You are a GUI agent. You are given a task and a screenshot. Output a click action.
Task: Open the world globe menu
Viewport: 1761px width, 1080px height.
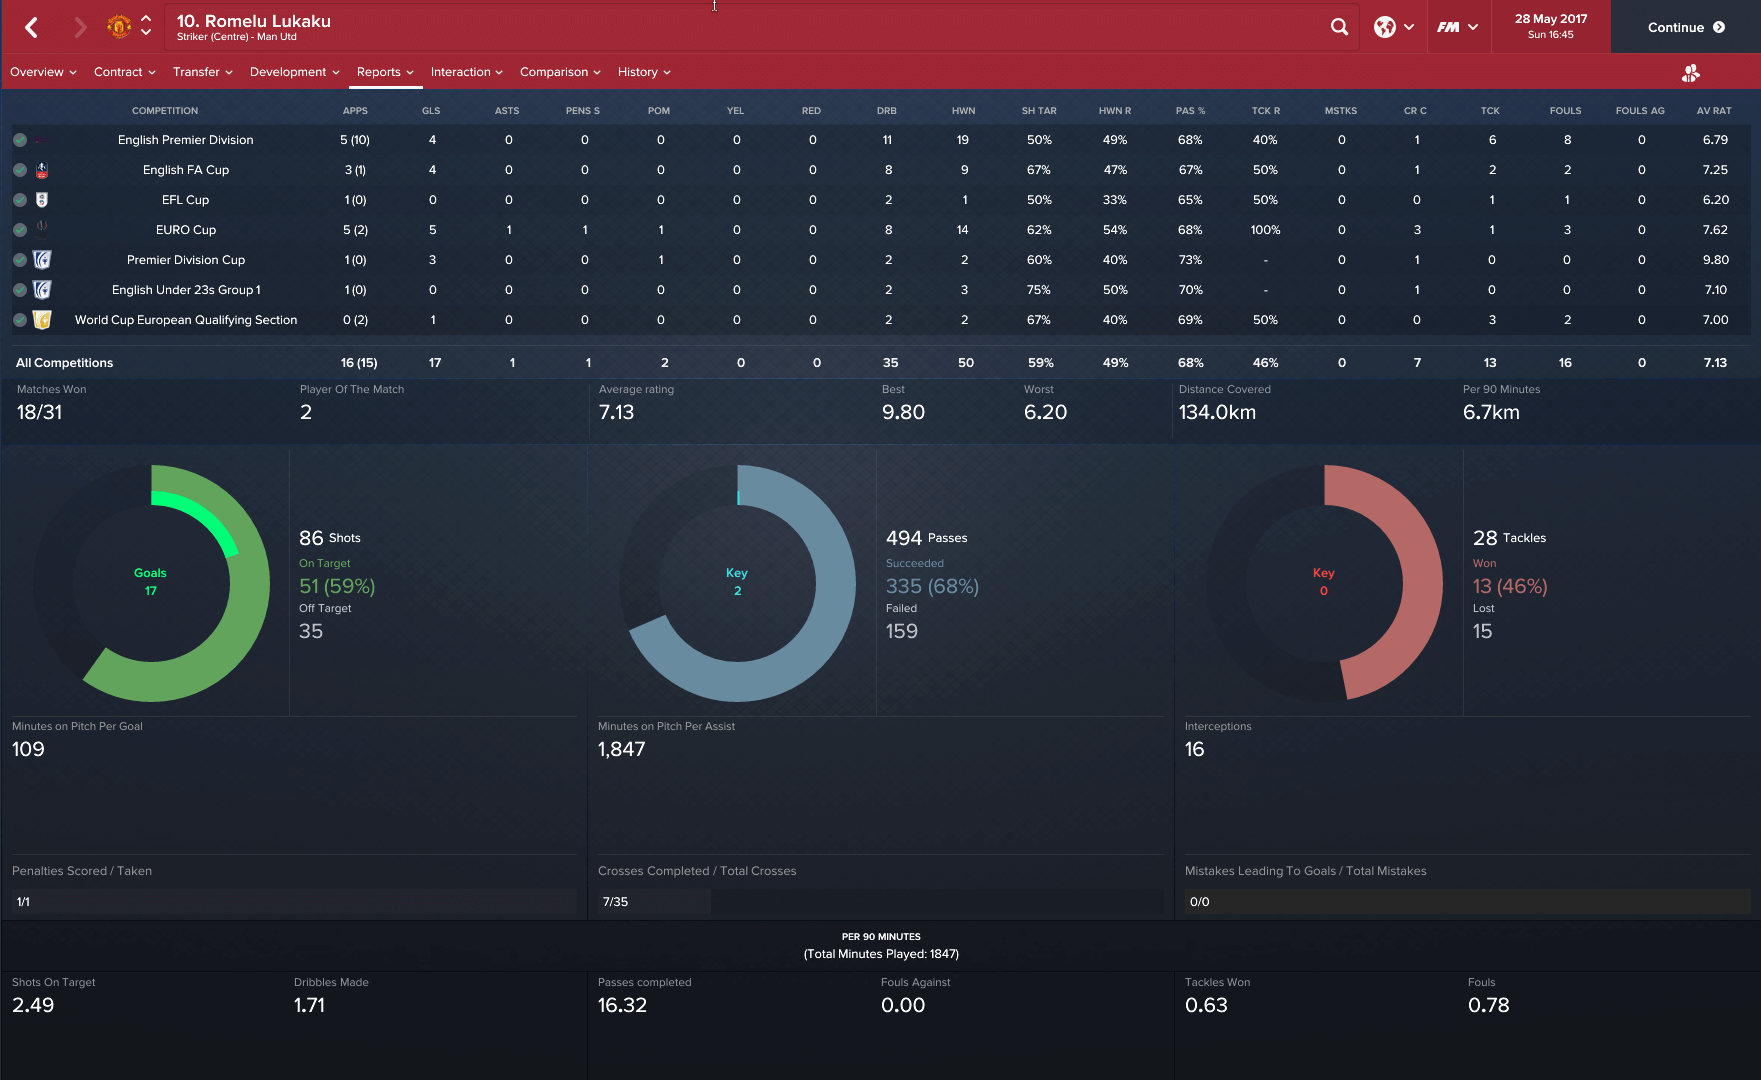coord(1393,27)
